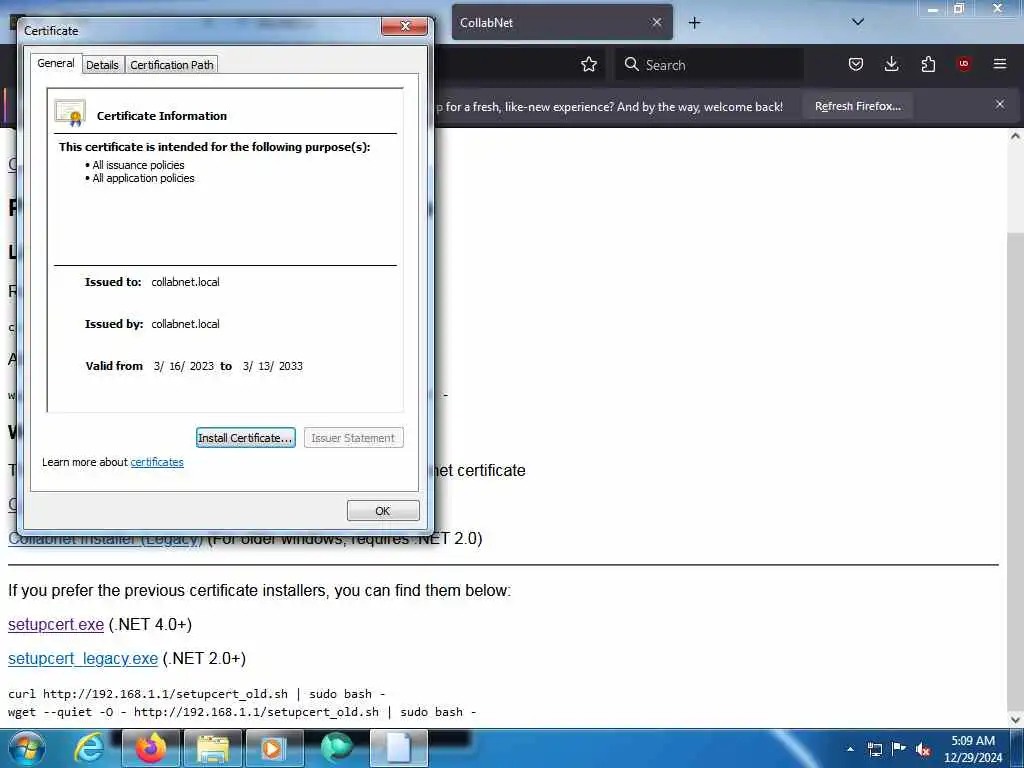Click the muted volume tray icon

[x=923, y=749]
